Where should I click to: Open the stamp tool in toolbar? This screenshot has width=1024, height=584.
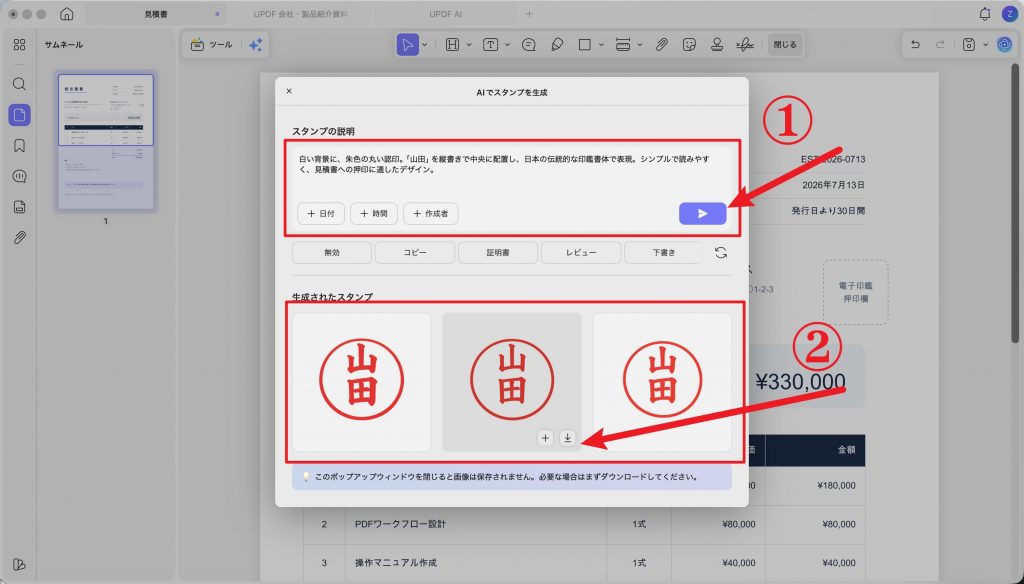tap(716, 44)
